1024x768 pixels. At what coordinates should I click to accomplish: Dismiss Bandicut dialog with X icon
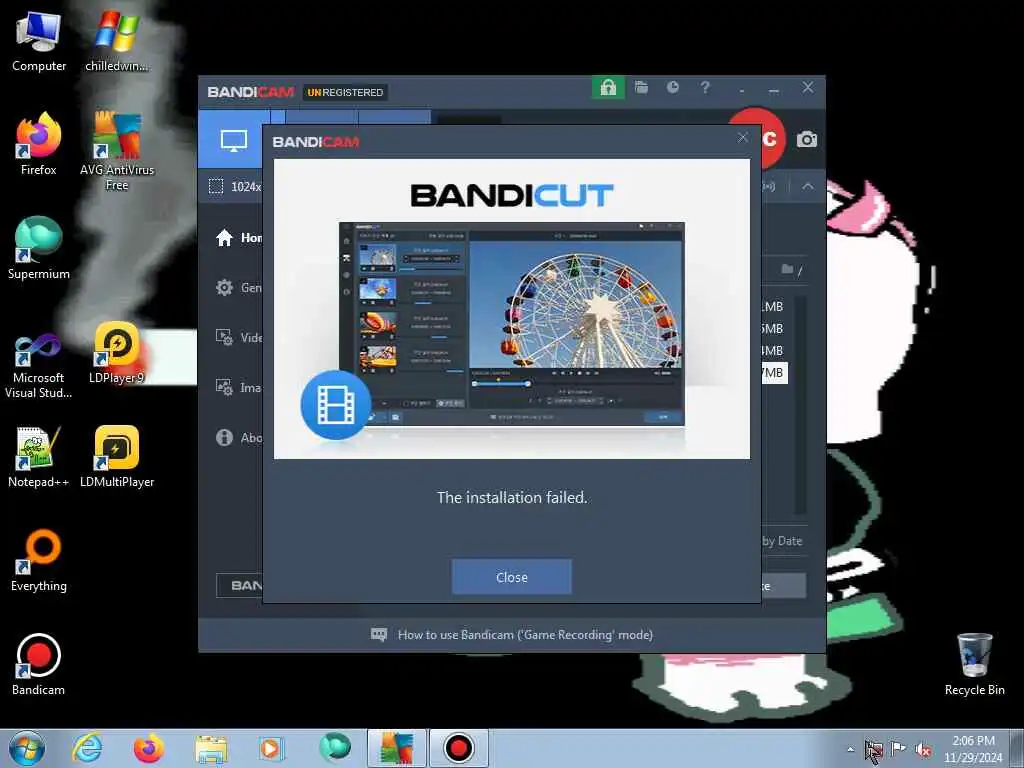743,138
